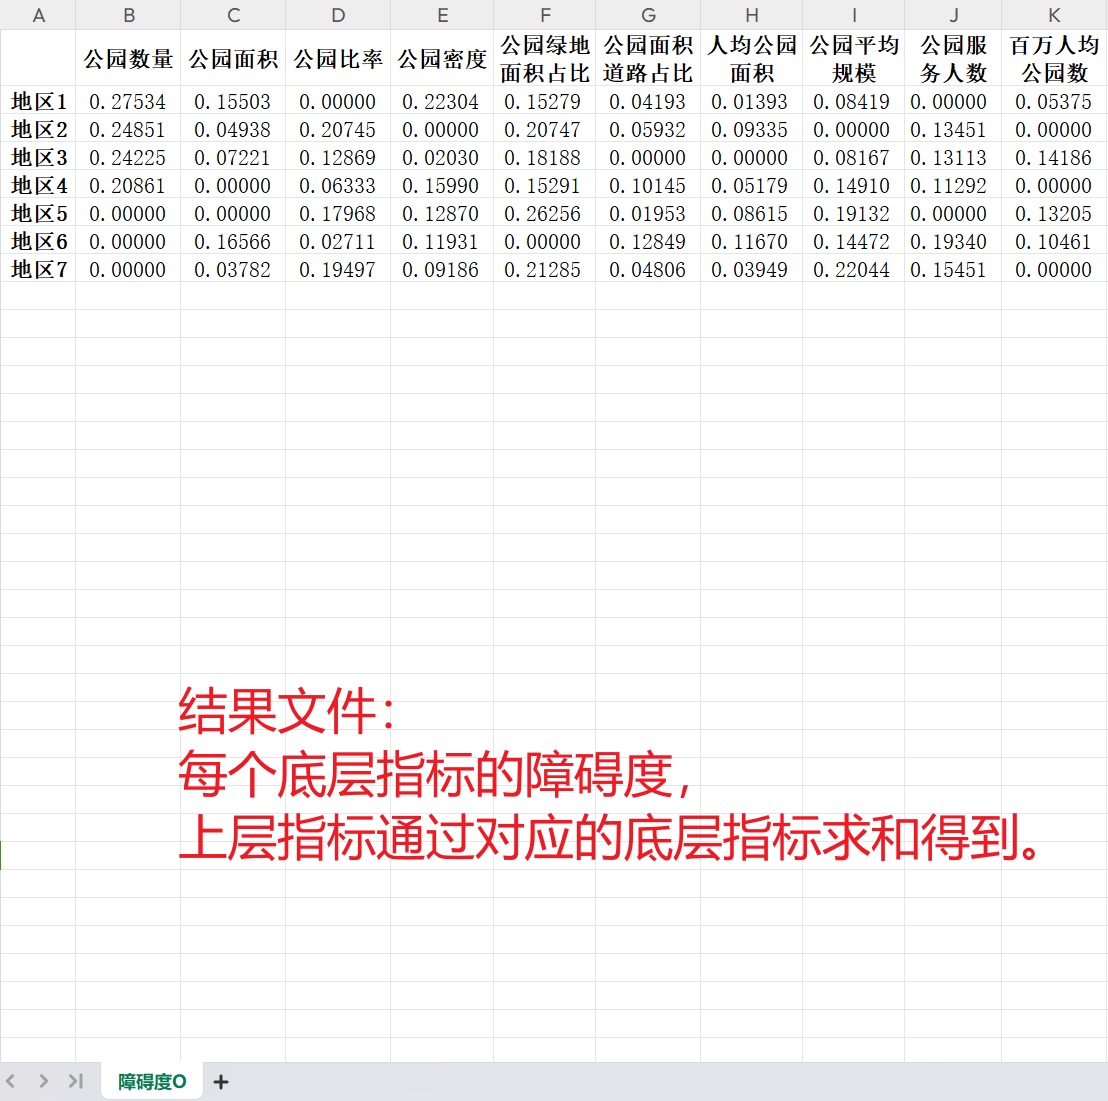Select column K header

(1054, 15)
